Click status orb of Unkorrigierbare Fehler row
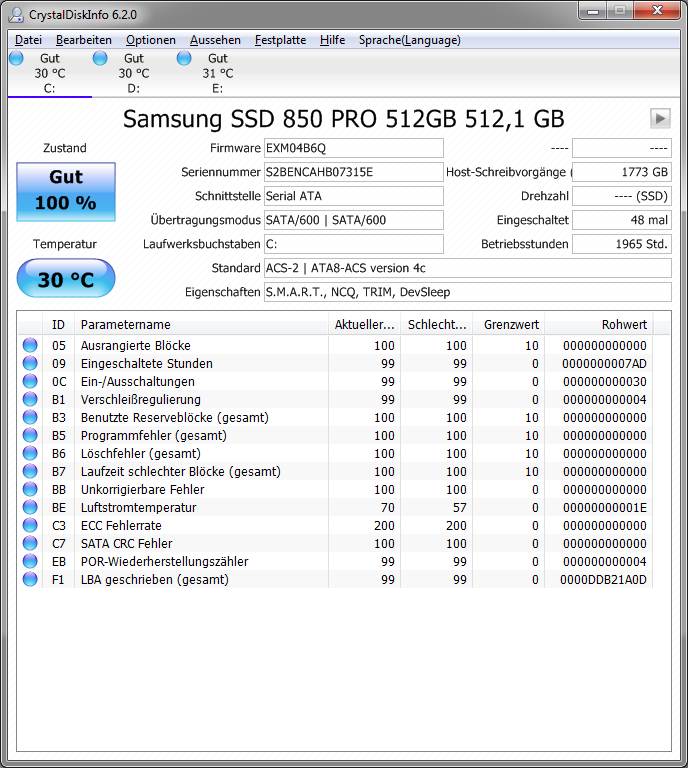Image resolution: width=688 pixels, height=768 pixels. click(x=30, y=489)
